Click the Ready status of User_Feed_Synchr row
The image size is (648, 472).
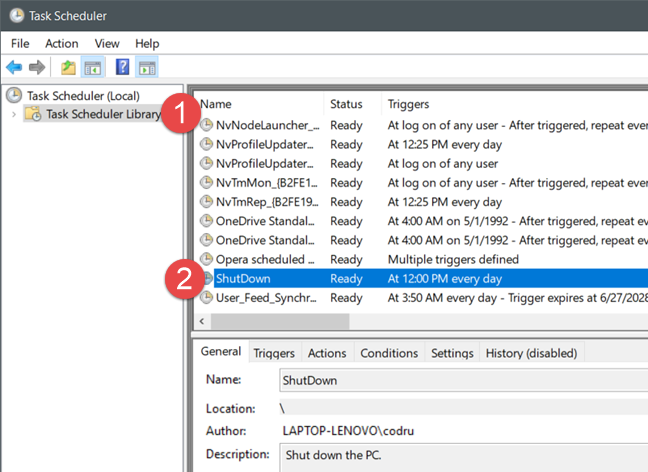pyautogui.click(x=346, y=298)
